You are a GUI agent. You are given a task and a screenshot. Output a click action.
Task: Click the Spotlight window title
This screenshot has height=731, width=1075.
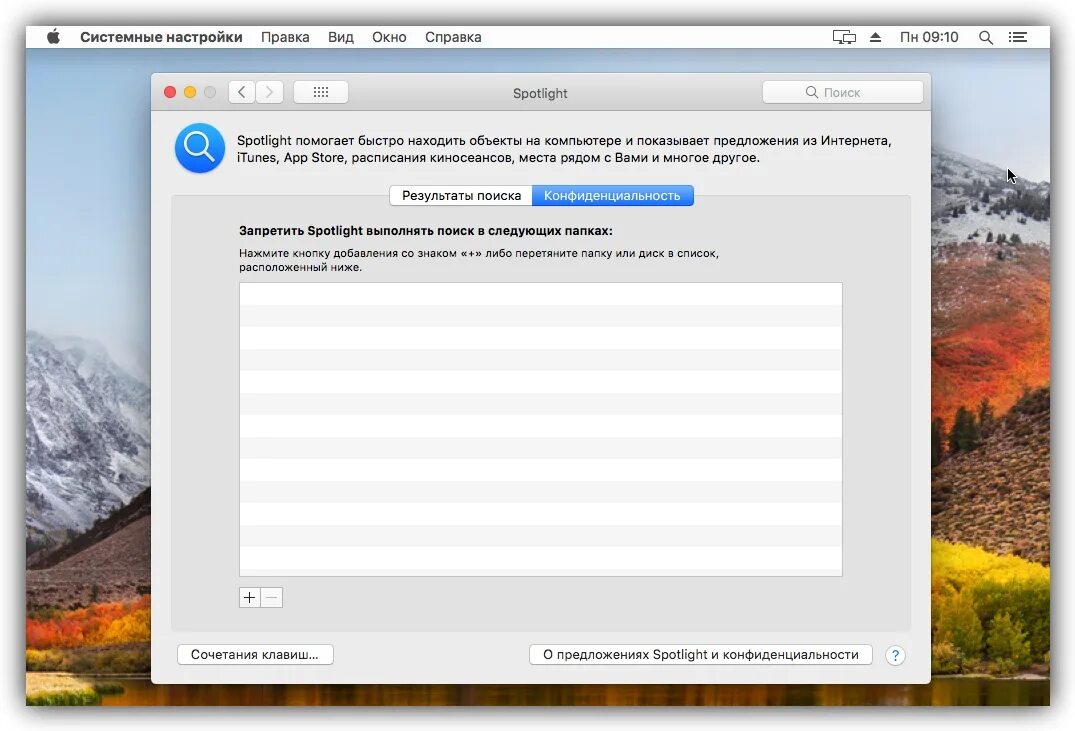click(540, 93)
